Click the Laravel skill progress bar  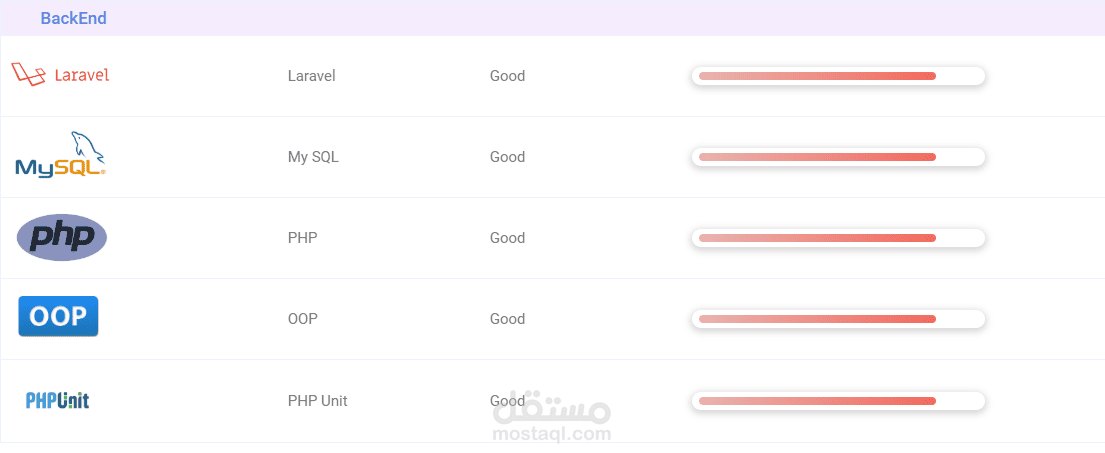pos(838,76)
